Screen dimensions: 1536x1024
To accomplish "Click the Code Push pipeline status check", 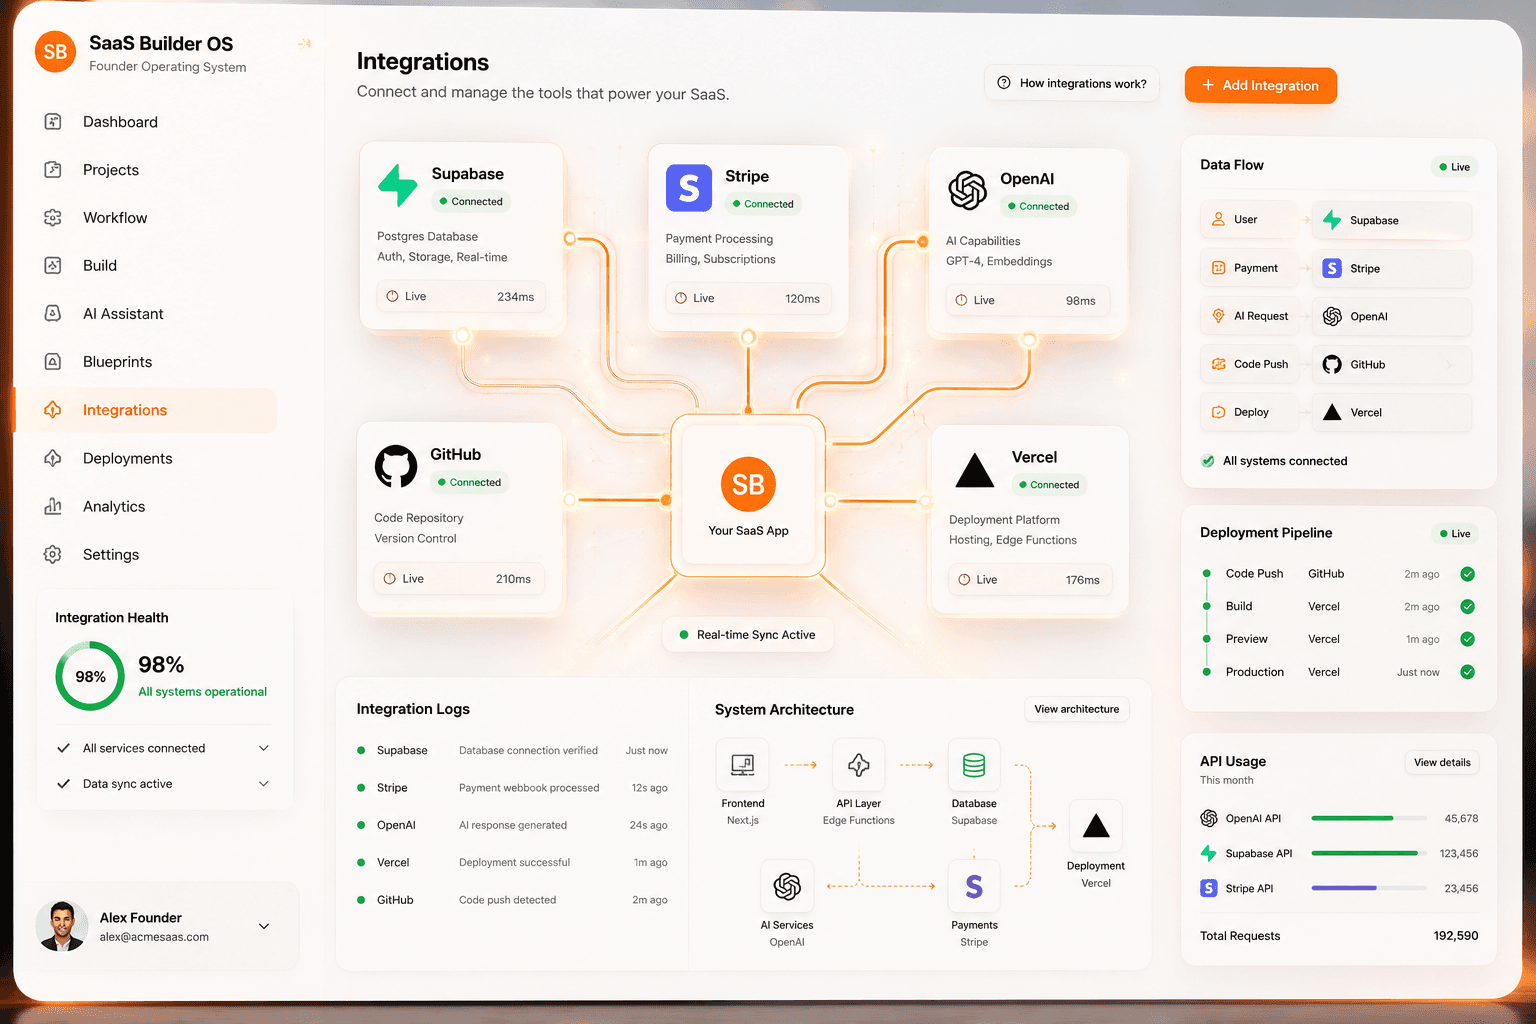I will pos(1467,574).
